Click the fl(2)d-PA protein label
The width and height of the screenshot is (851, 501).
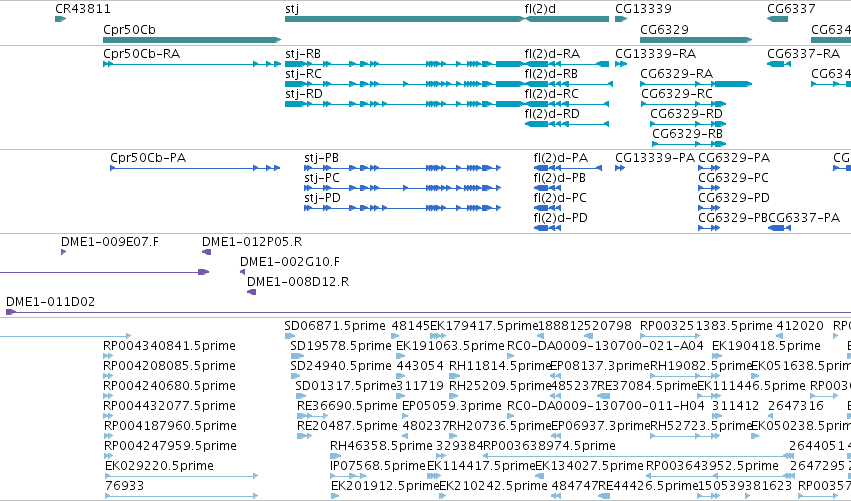coord(561,158)
